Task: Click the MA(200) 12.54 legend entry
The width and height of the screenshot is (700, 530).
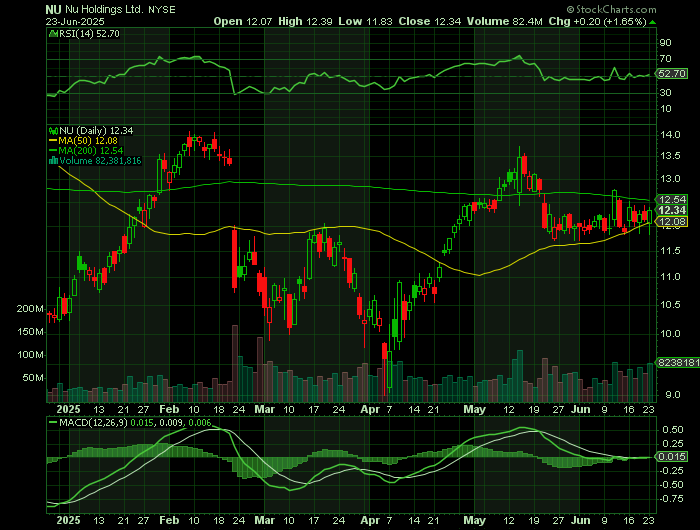Action: (91, 150)
